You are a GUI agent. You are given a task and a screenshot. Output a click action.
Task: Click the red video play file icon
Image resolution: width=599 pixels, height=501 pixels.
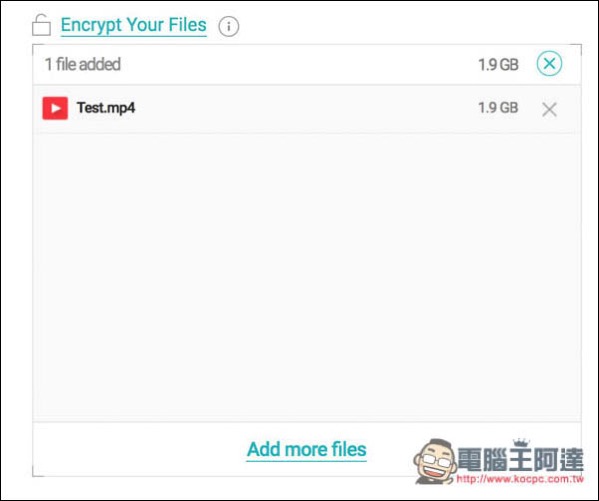point(55,108)
